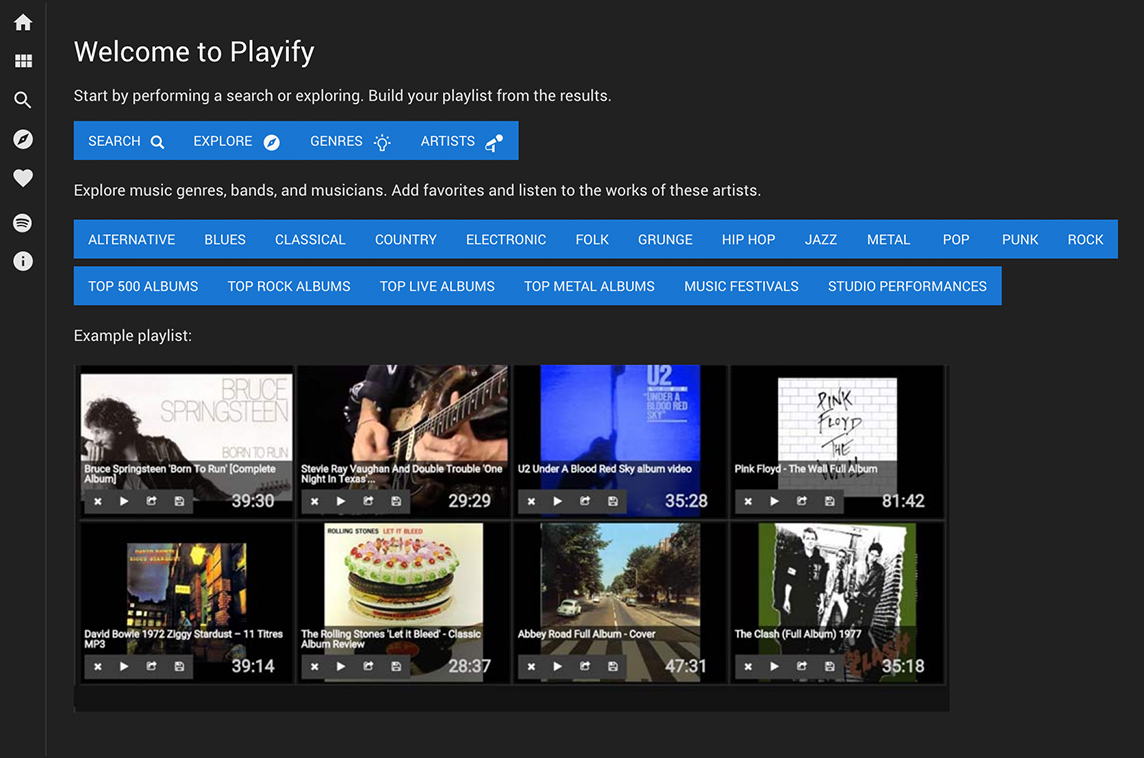Save the U2 Under A Blood Red Sky item

(612, 501)
